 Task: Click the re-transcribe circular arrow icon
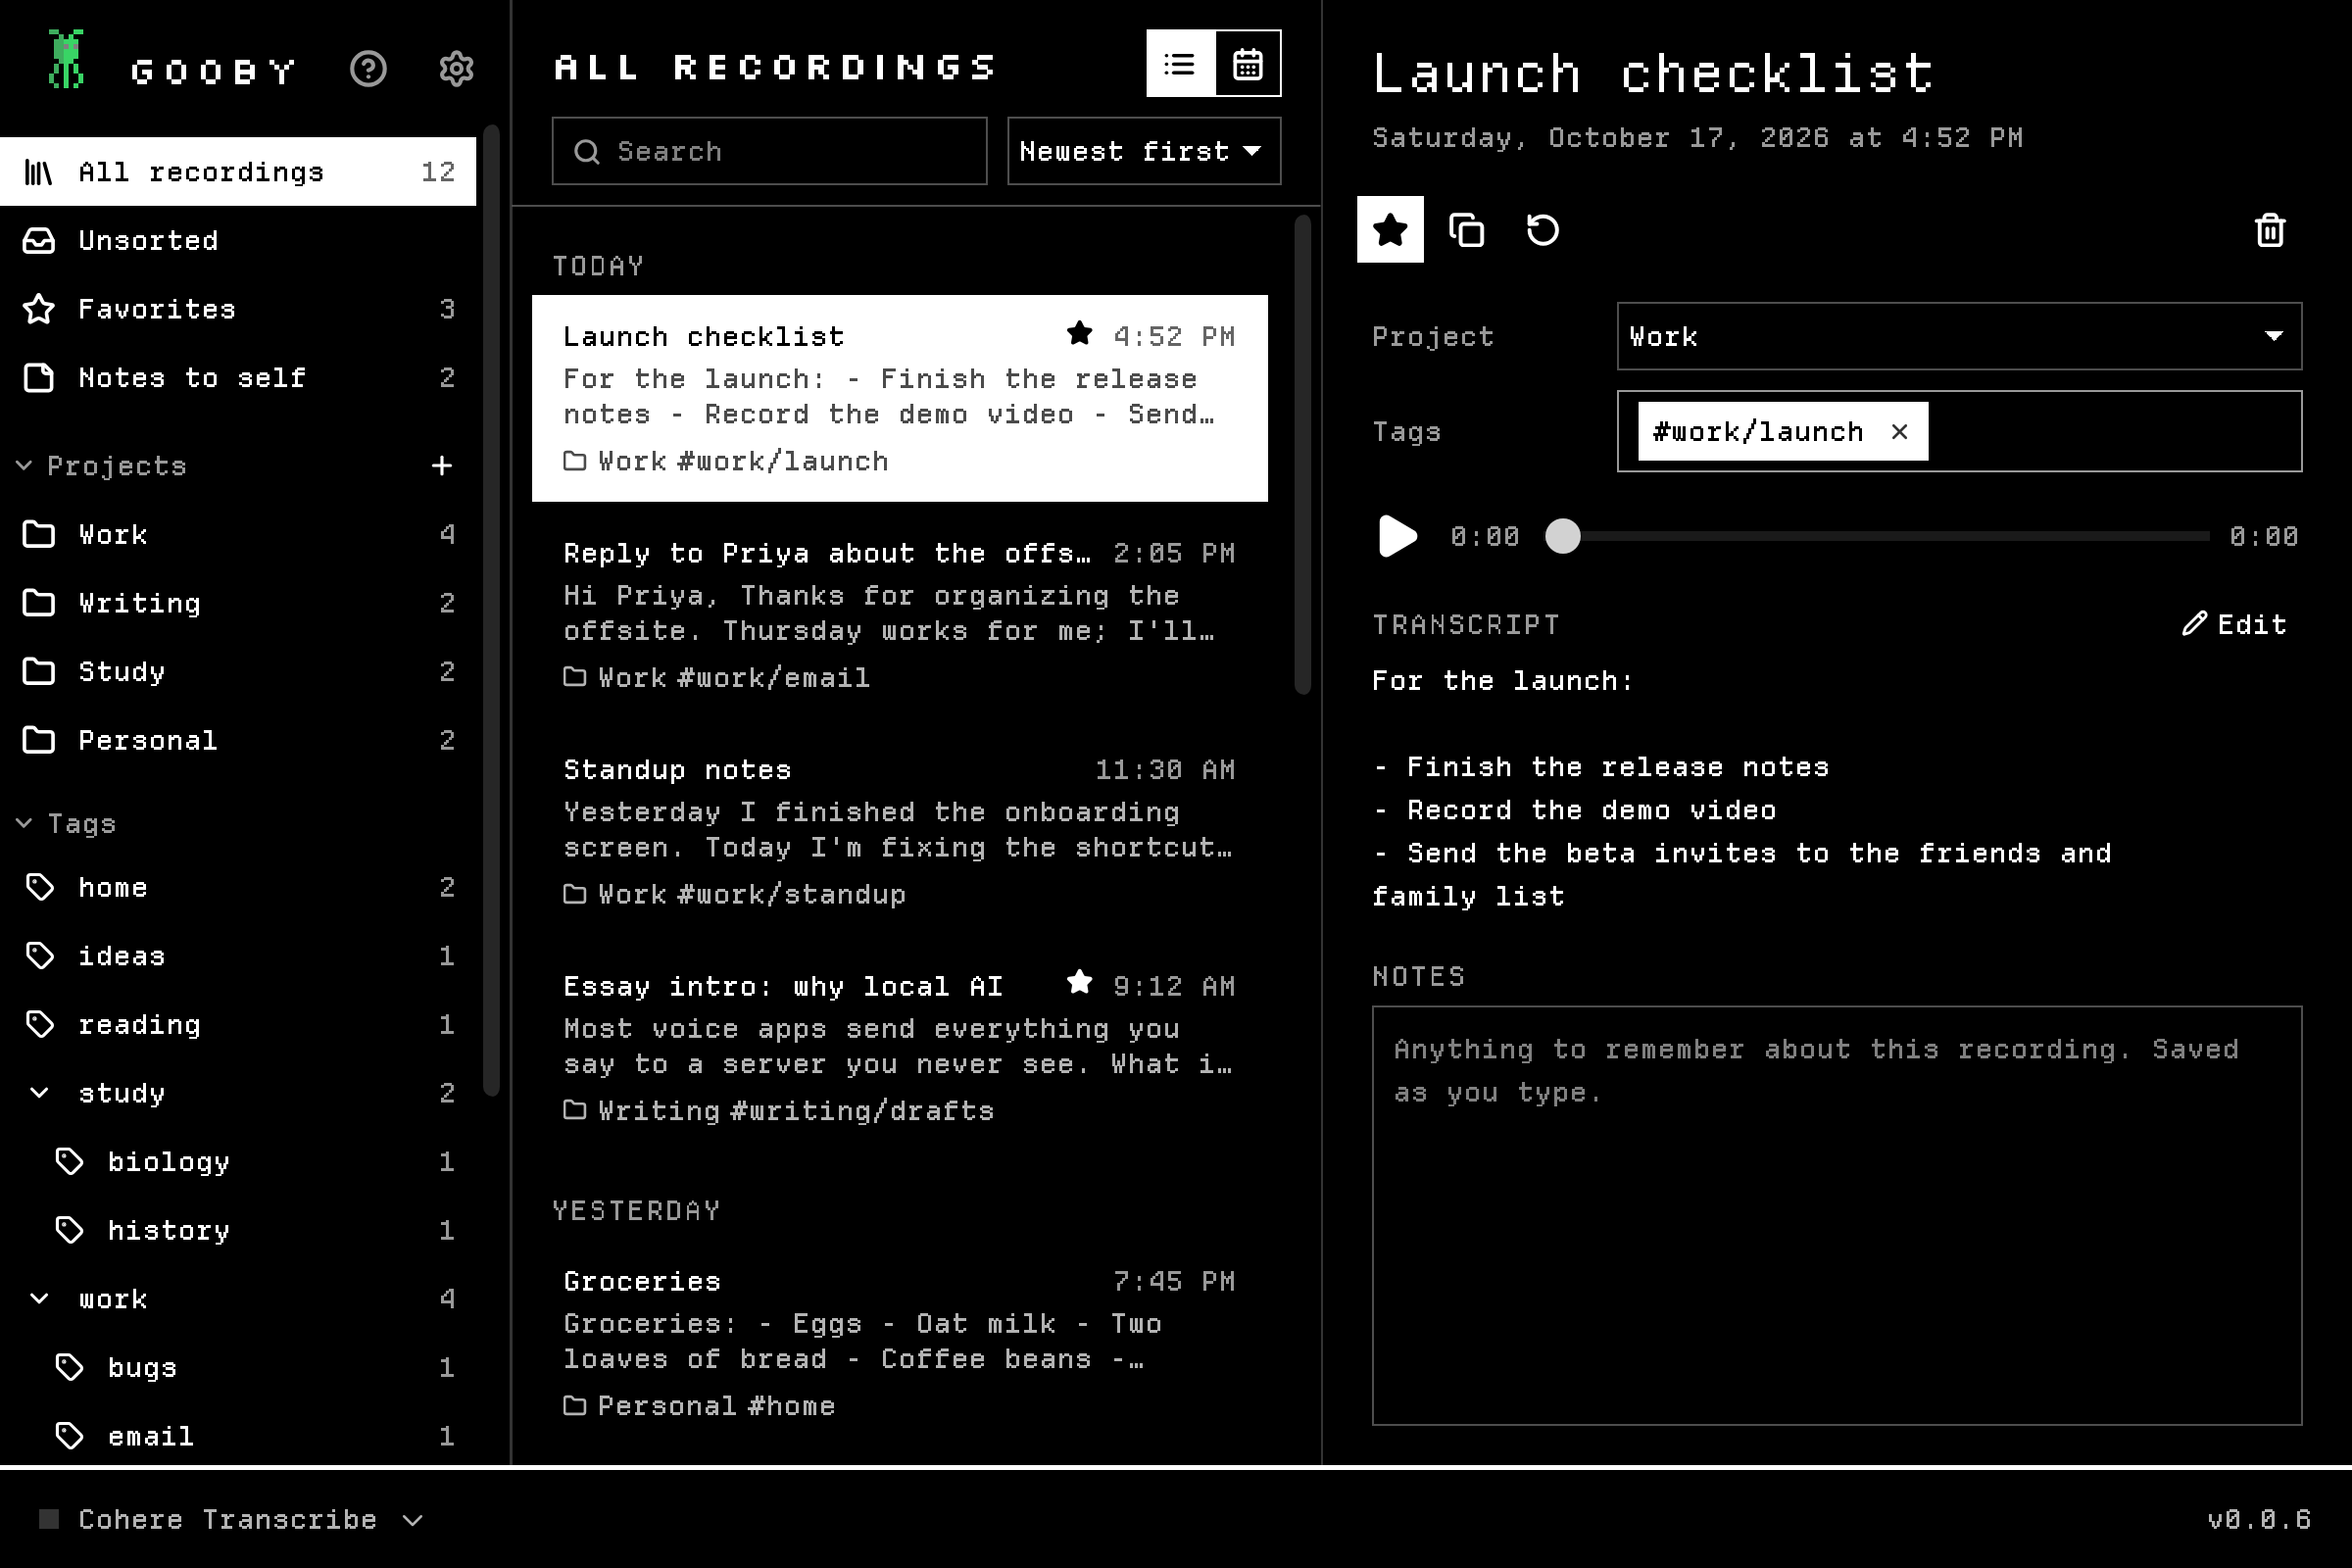[1542, 230]
